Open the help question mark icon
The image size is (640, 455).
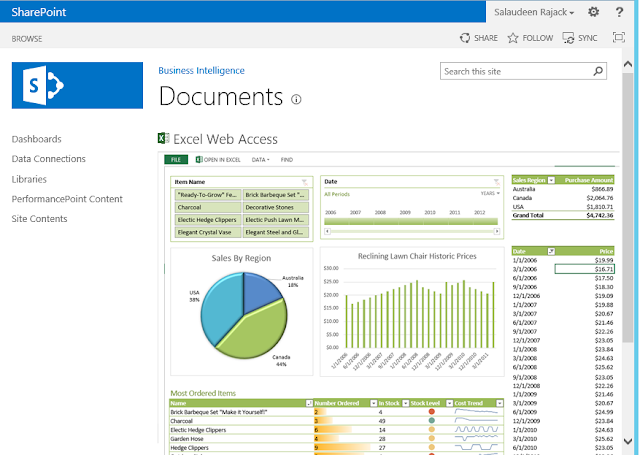[619, 12]
